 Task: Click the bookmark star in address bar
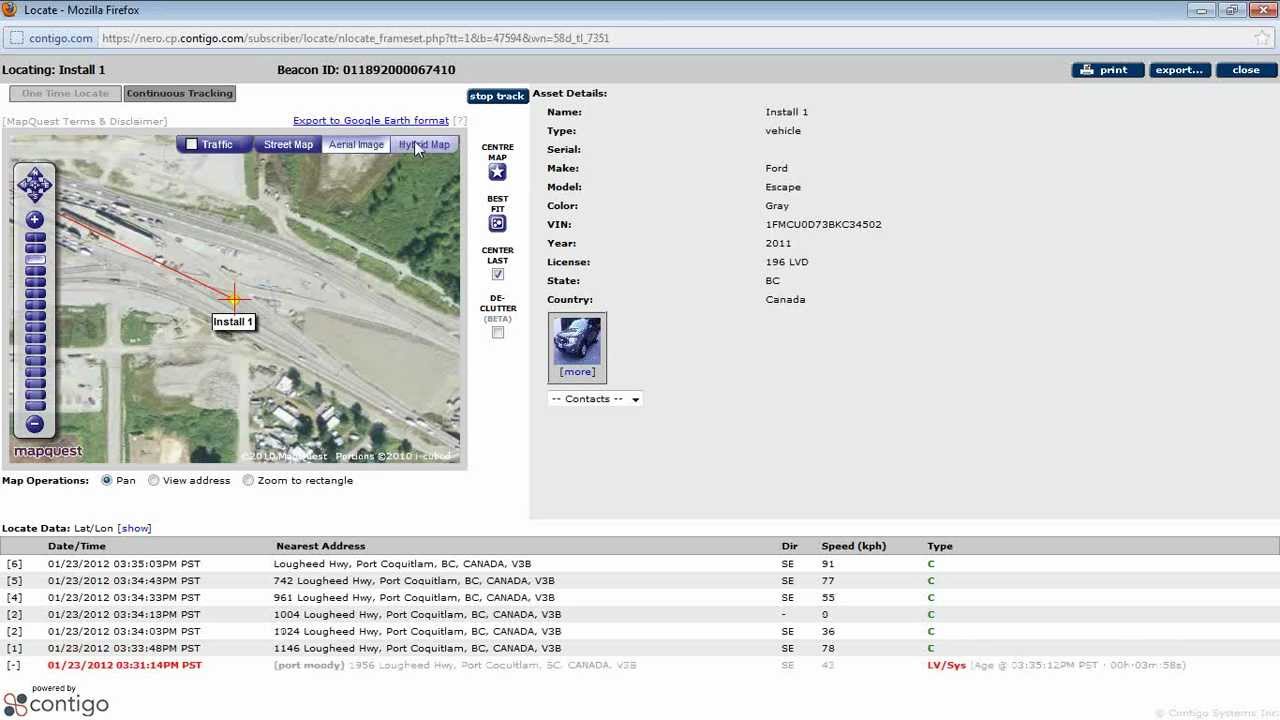click(x=1262, y=38)
